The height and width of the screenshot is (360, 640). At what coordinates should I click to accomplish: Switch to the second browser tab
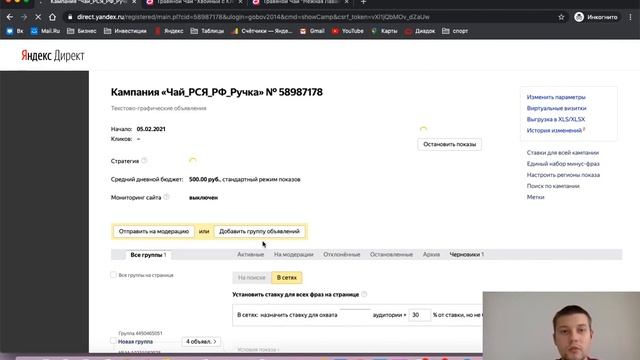194,2
